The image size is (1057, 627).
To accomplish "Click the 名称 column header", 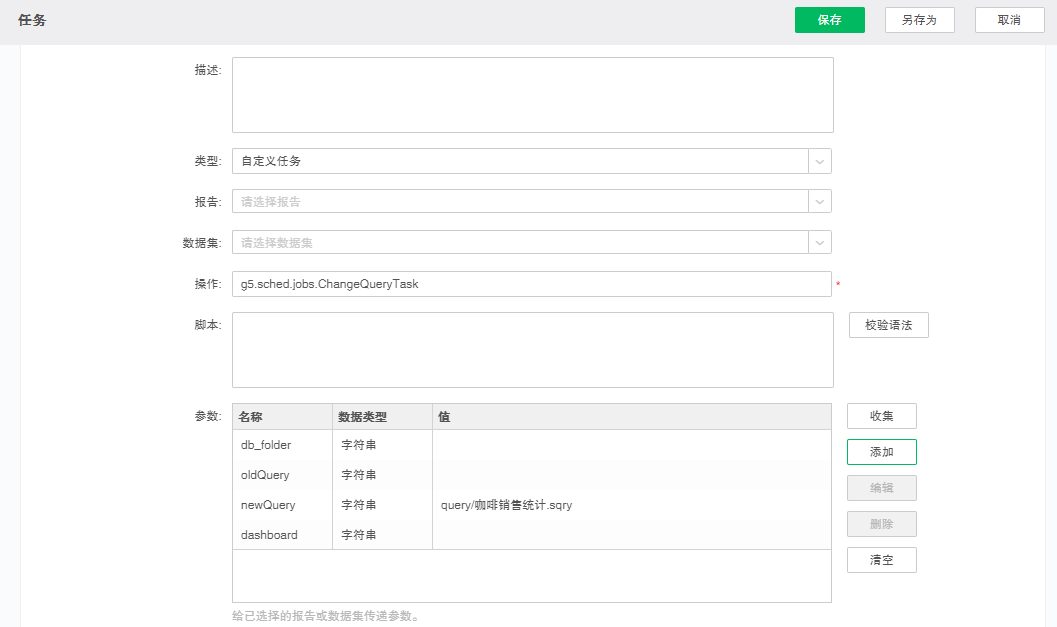I will [x=282, y=417].
